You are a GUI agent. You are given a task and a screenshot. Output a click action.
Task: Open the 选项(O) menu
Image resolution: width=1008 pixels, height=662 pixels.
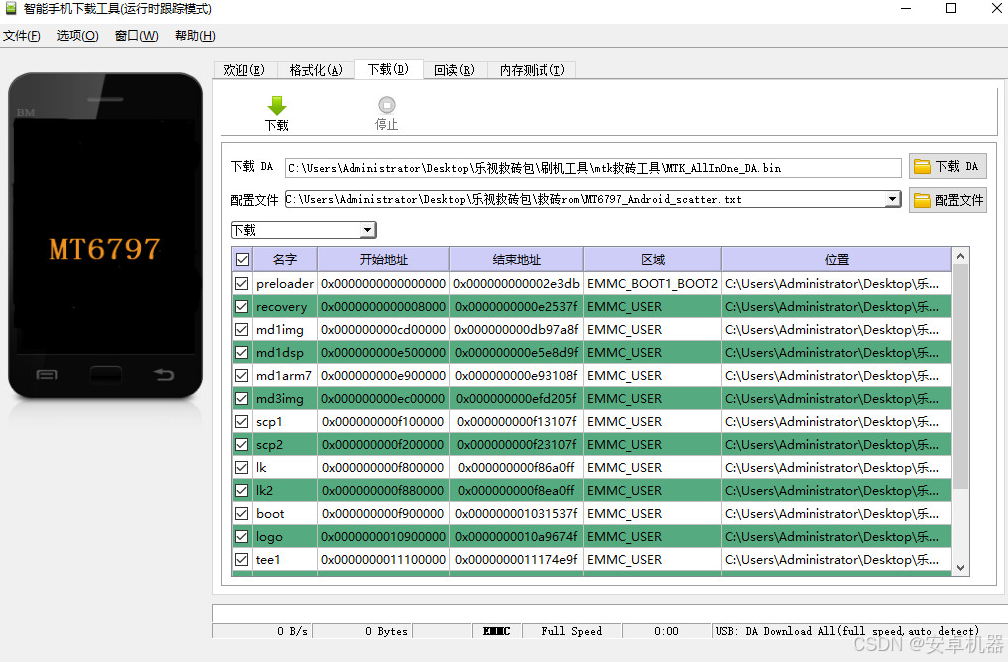tap(77, 36)
